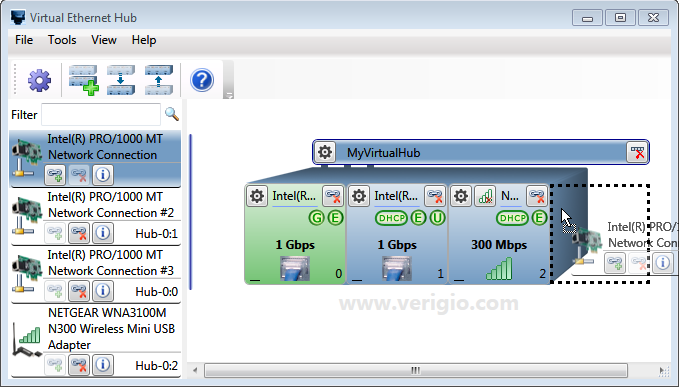Show info for first Intel PRO/1000 MT adapter
Viewport: 679px width, 387px height.
(x=103, y=175)
